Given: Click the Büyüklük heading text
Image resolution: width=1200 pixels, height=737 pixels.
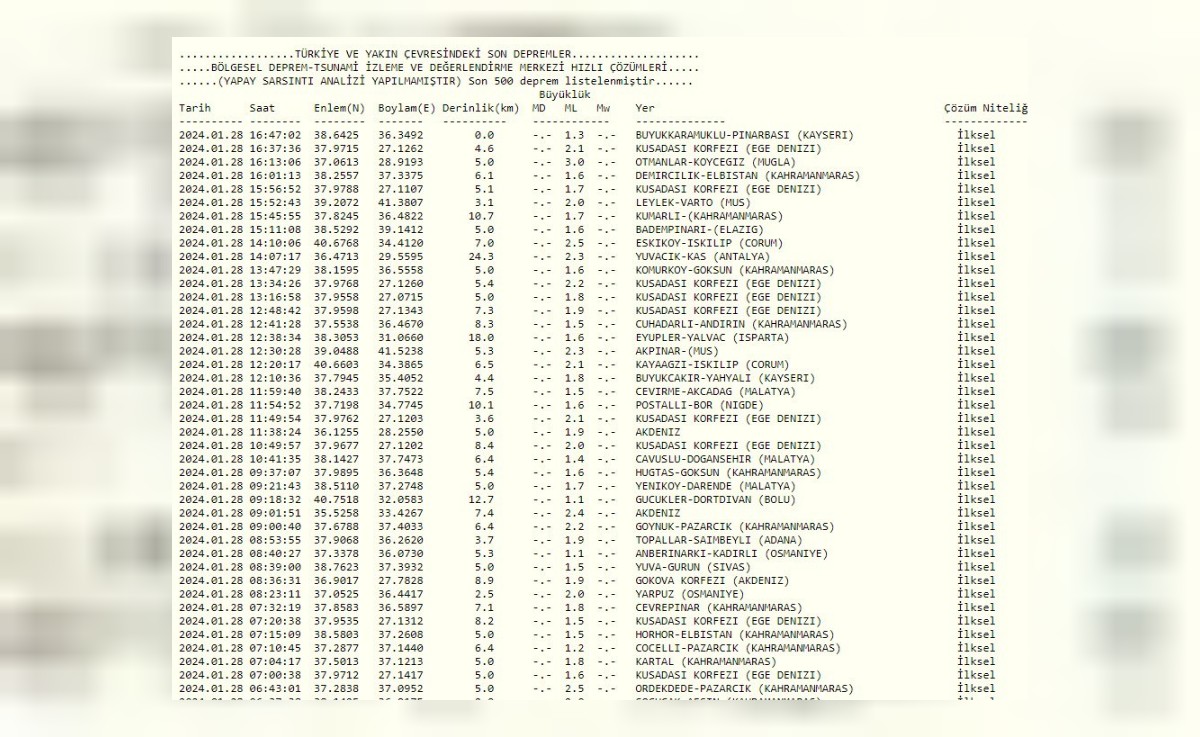Looking at the screenshot, I should [x=565, y=95].
